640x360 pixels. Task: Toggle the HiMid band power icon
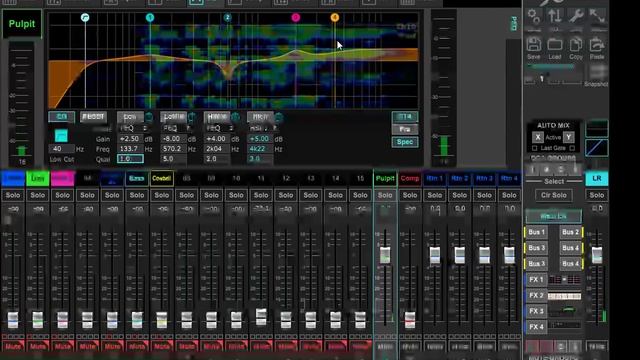click(236, 117)
